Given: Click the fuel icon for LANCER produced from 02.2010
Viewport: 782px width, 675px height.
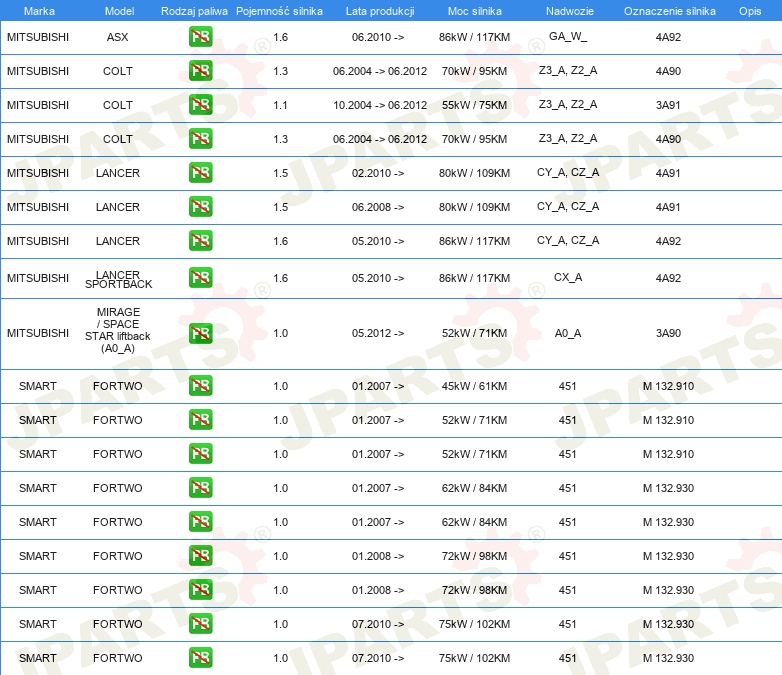Looking at the screenshot, I should tap(200, 173).
